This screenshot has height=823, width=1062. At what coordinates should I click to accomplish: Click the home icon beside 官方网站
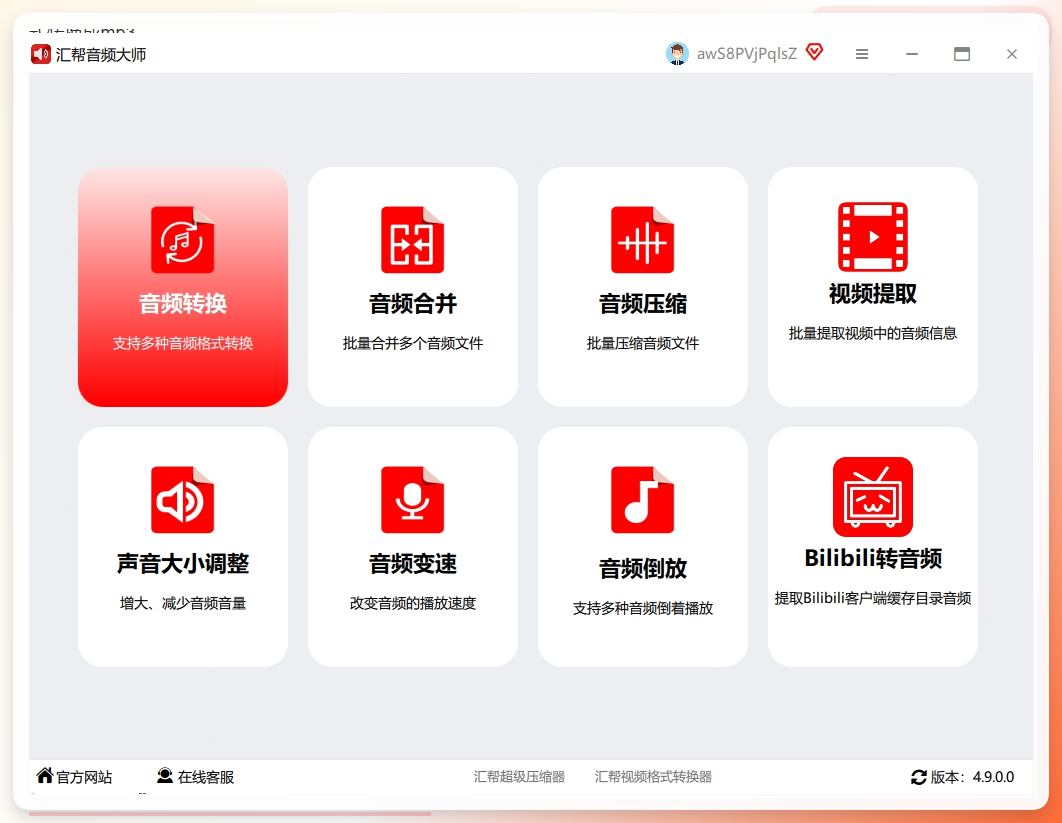(45, 776)
